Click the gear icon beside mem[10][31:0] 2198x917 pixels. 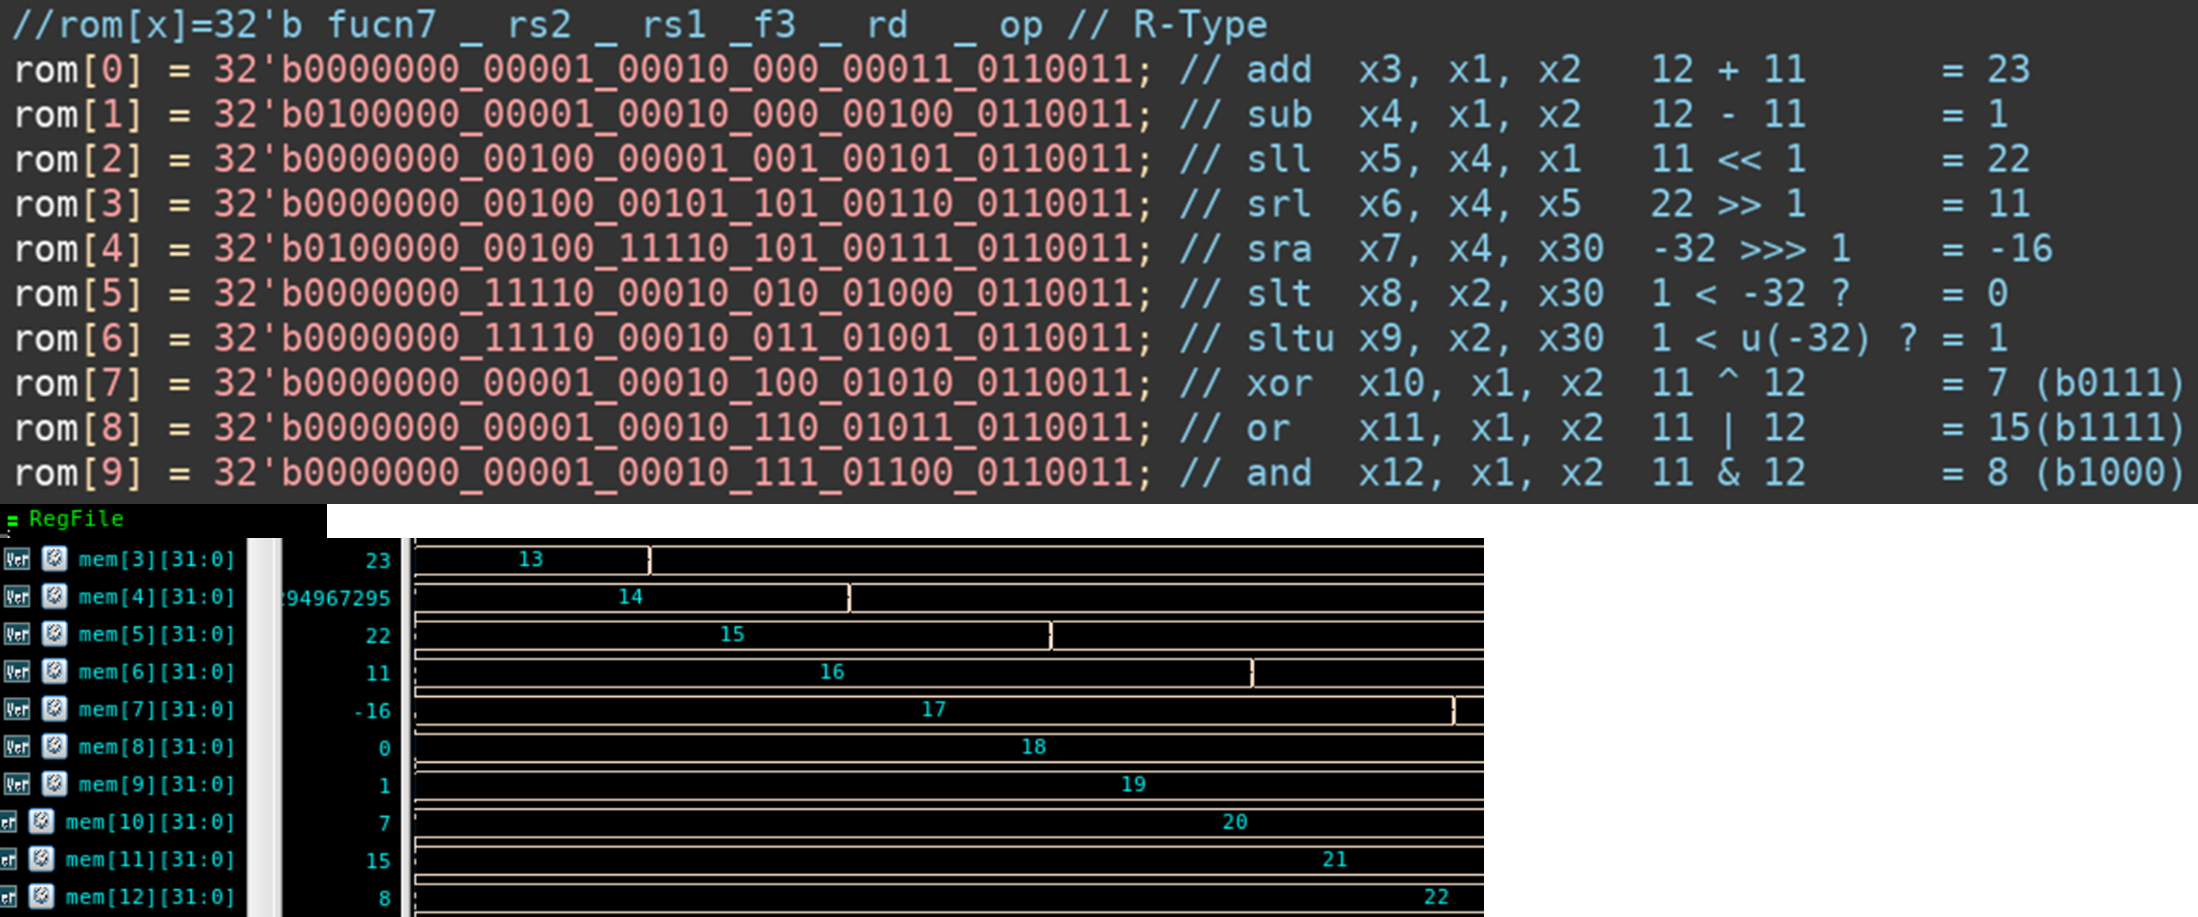pos(41,822)
